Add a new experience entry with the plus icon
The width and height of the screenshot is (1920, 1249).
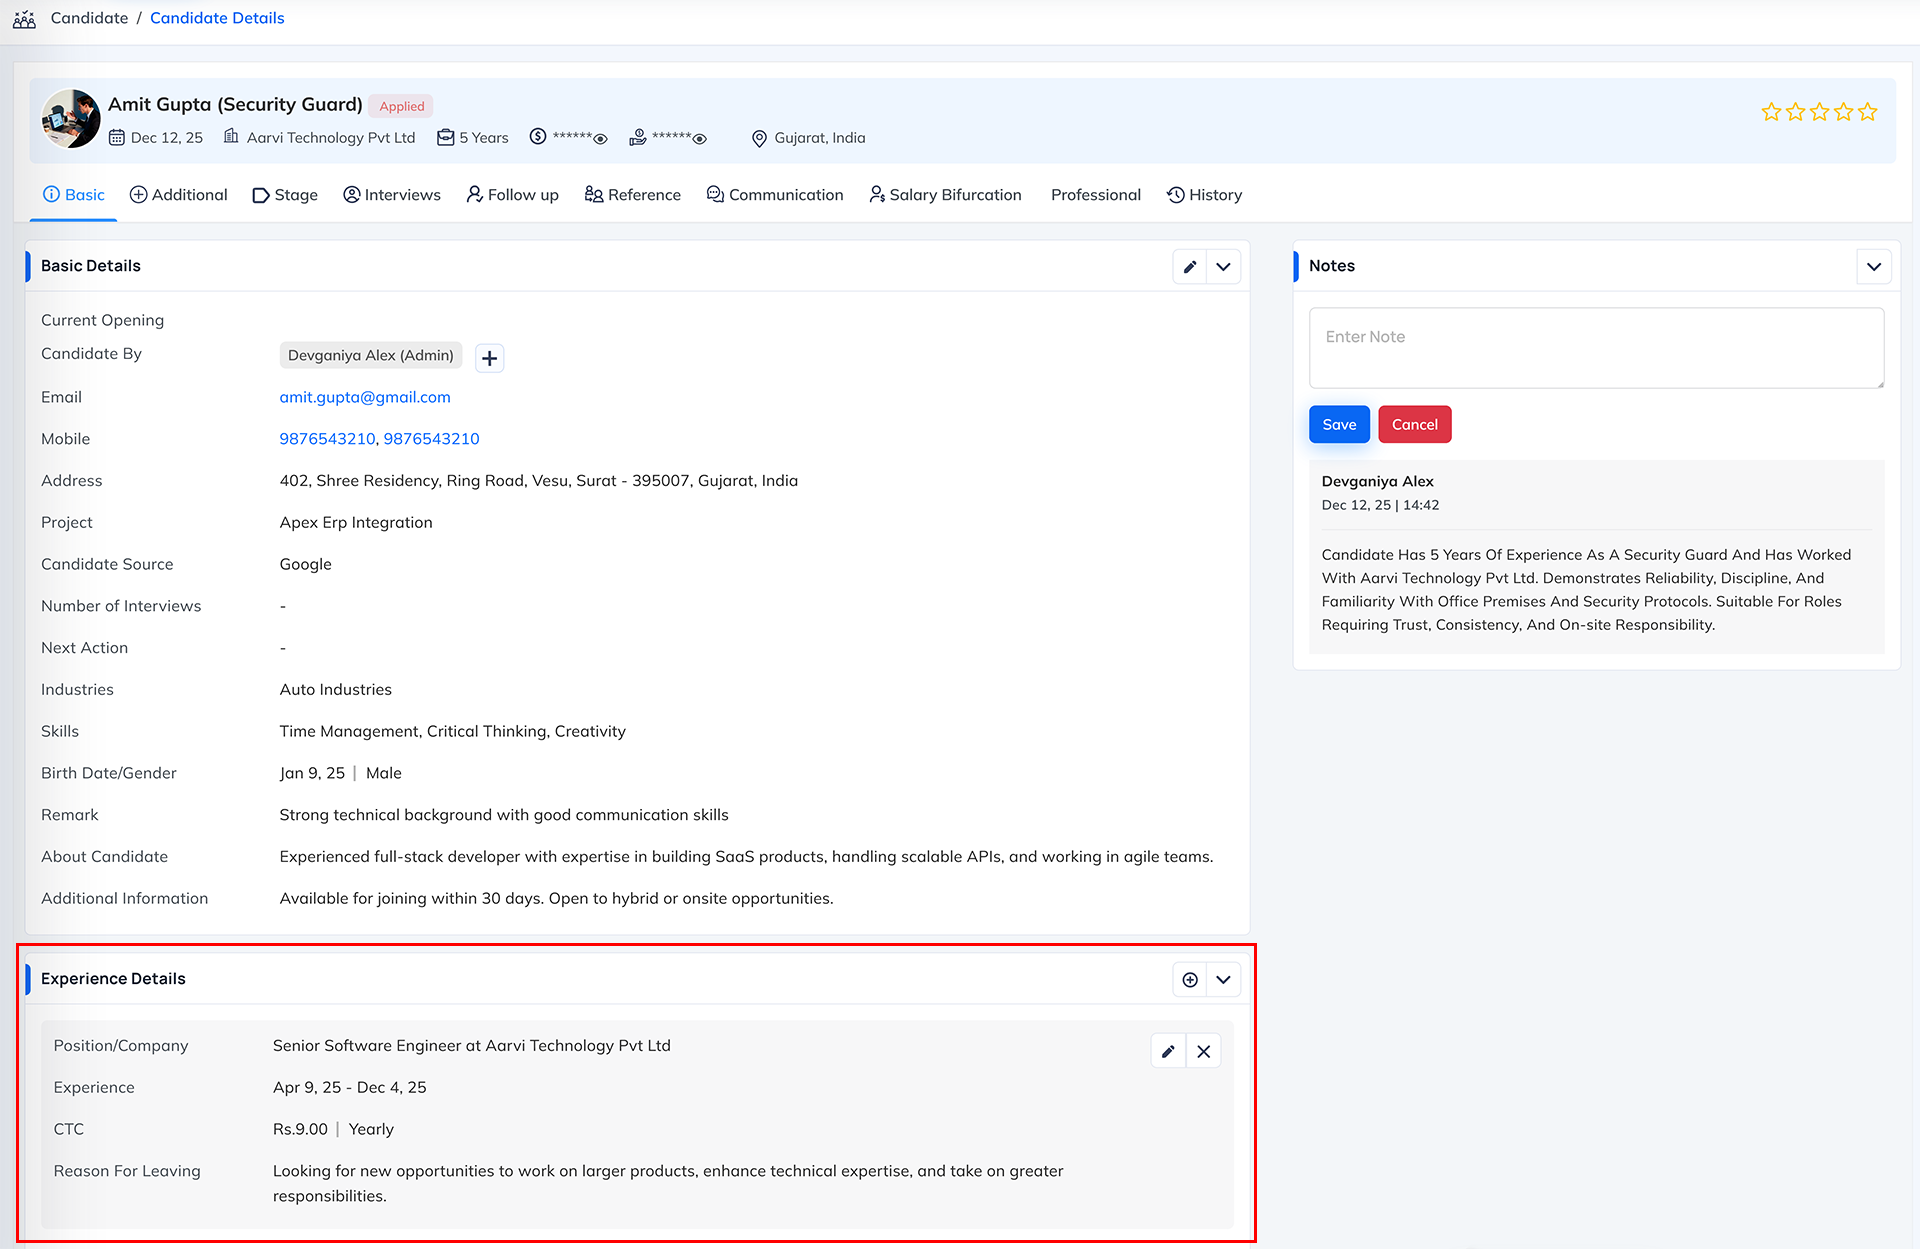[1189, 980]
